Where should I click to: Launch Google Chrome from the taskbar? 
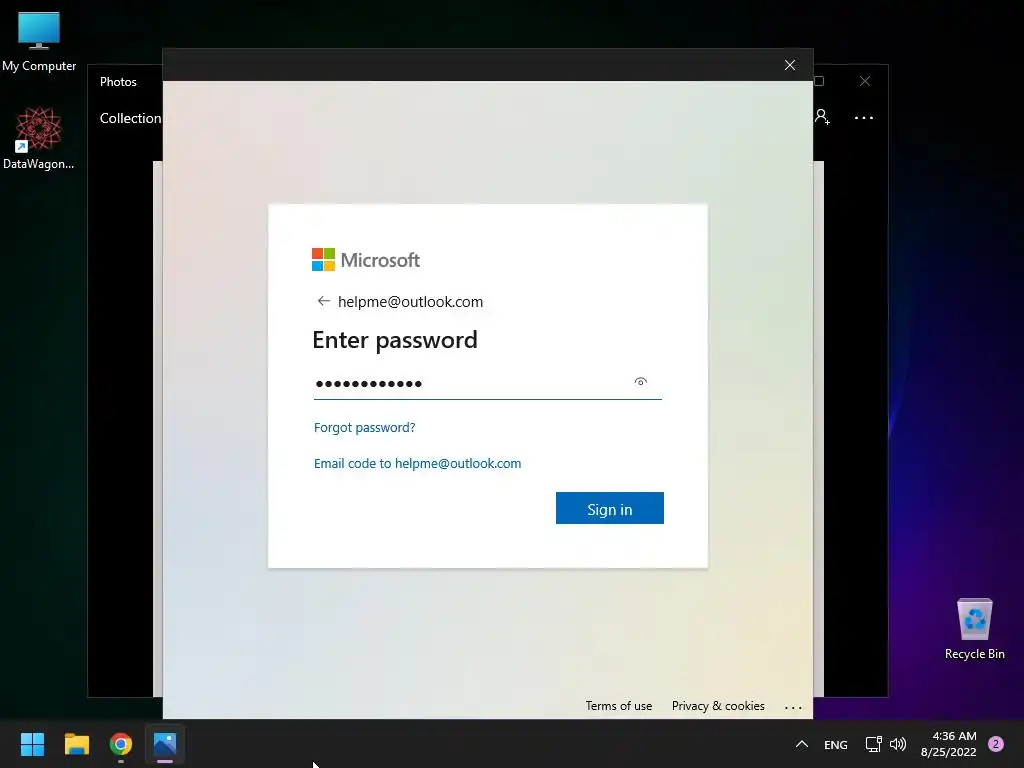121,744
